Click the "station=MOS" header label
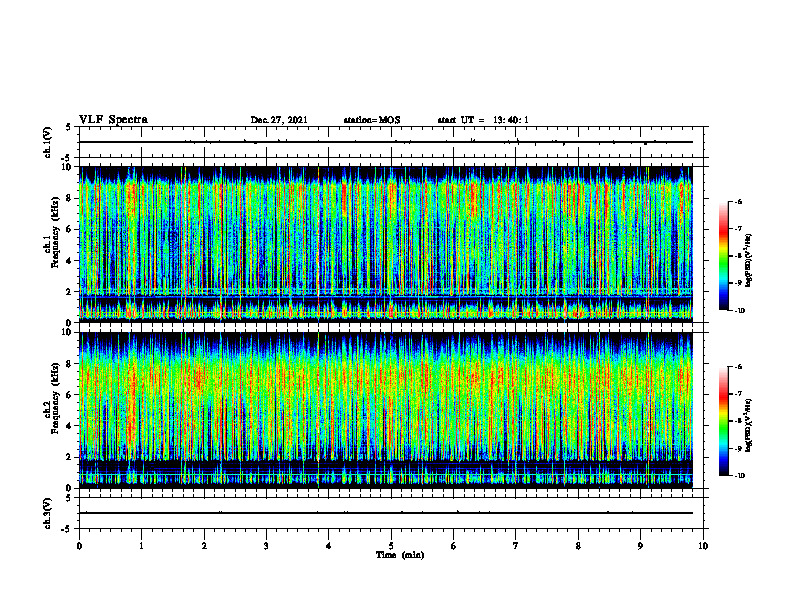 click(372, 120)
